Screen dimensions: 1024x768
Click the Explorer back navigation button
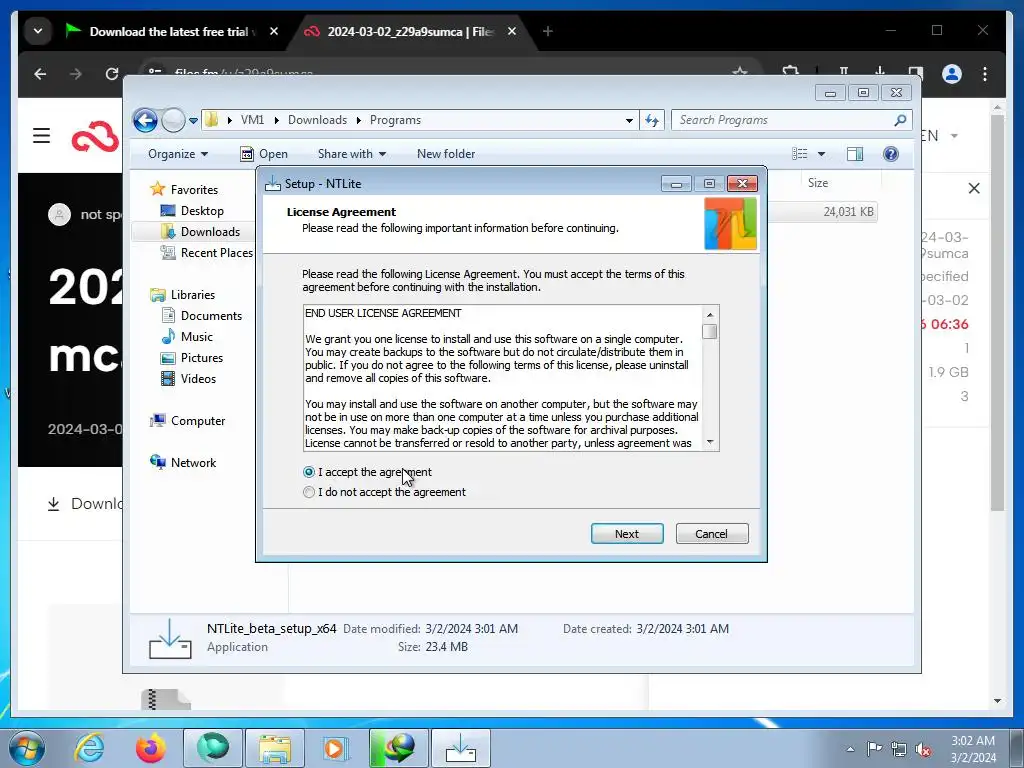[145, 120]
